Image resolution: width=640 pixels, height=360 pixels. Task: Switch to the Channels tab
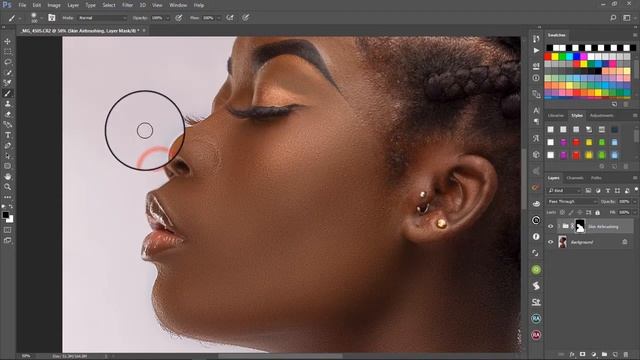point(575,178)
